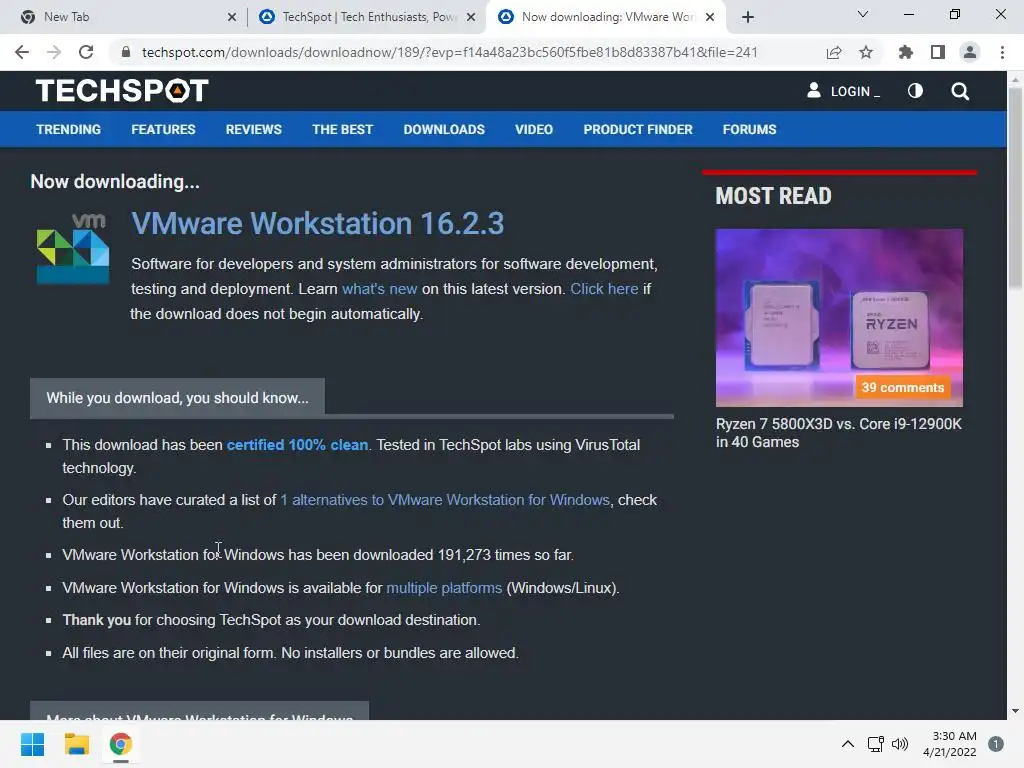Open Chrome extensions puzzle icon
The height and width of the screenshot is (768, 1024).
(x=905, y=52)
